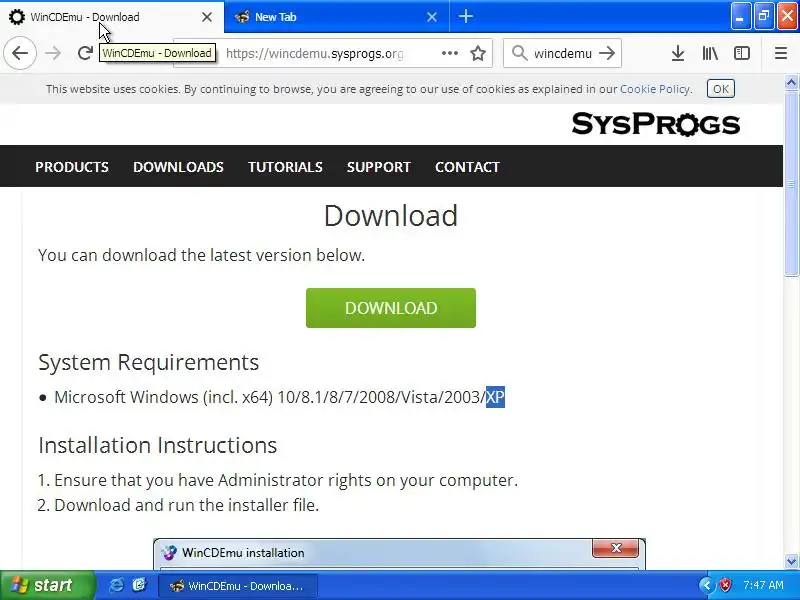The height and width of the screenshot is (600, 800).
Task: Click the scrollbar up arrow
Action: tap(791, 82)
